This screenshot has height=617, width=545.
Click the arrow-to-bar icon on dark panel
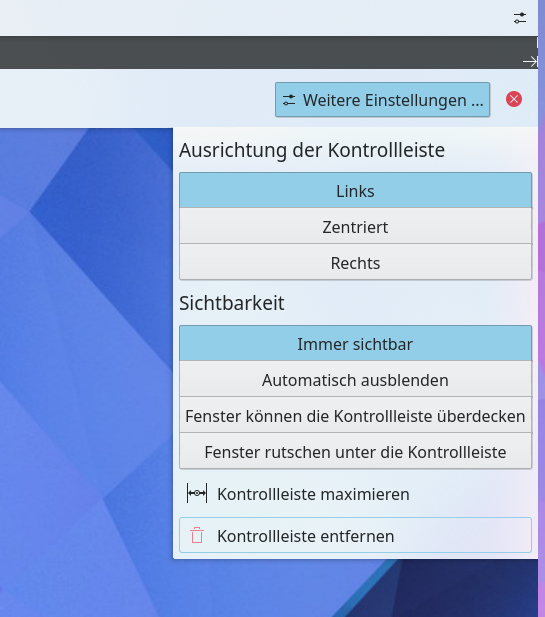click(x=530, y=62)
